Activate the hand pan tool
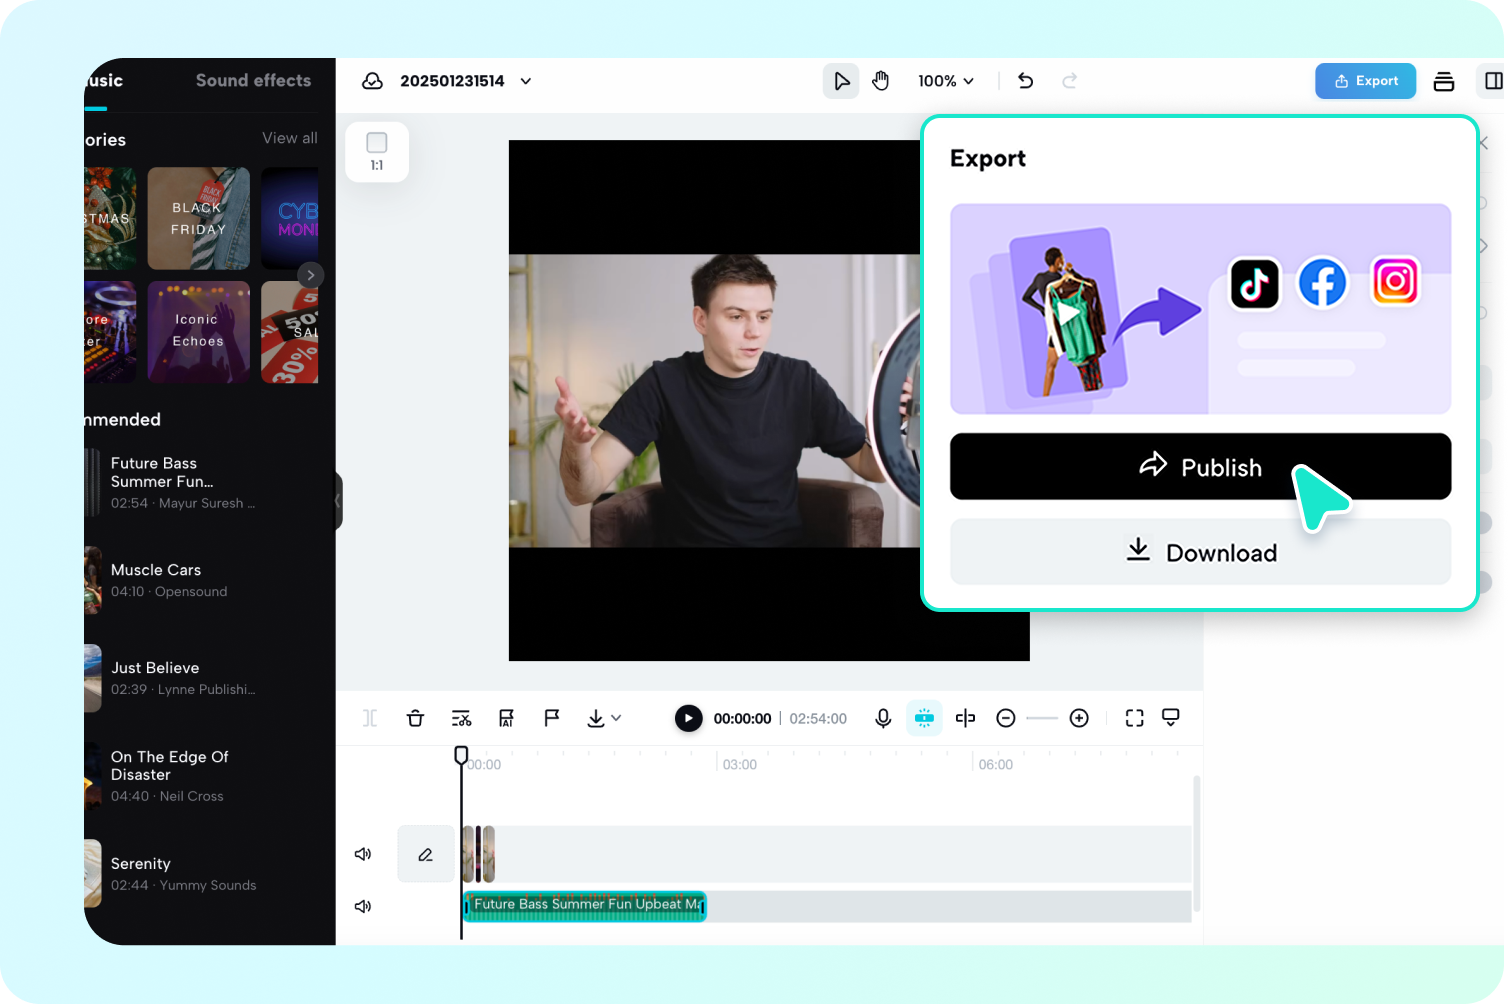Screen dimensions: 1511x1004 (880, 81)
